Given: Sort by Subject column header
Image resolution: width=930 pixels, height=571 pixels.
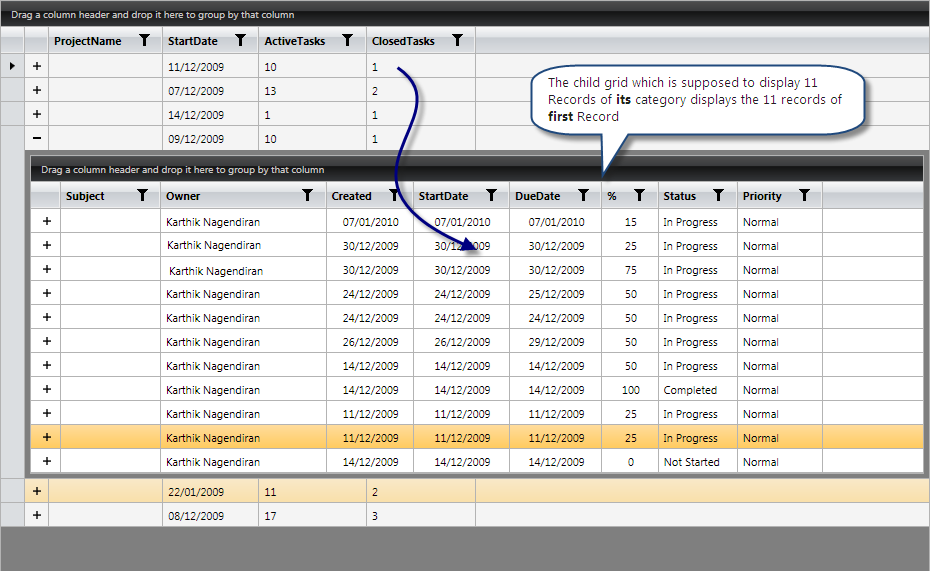Looking at the screenshot, I should [x=85, y=196].
